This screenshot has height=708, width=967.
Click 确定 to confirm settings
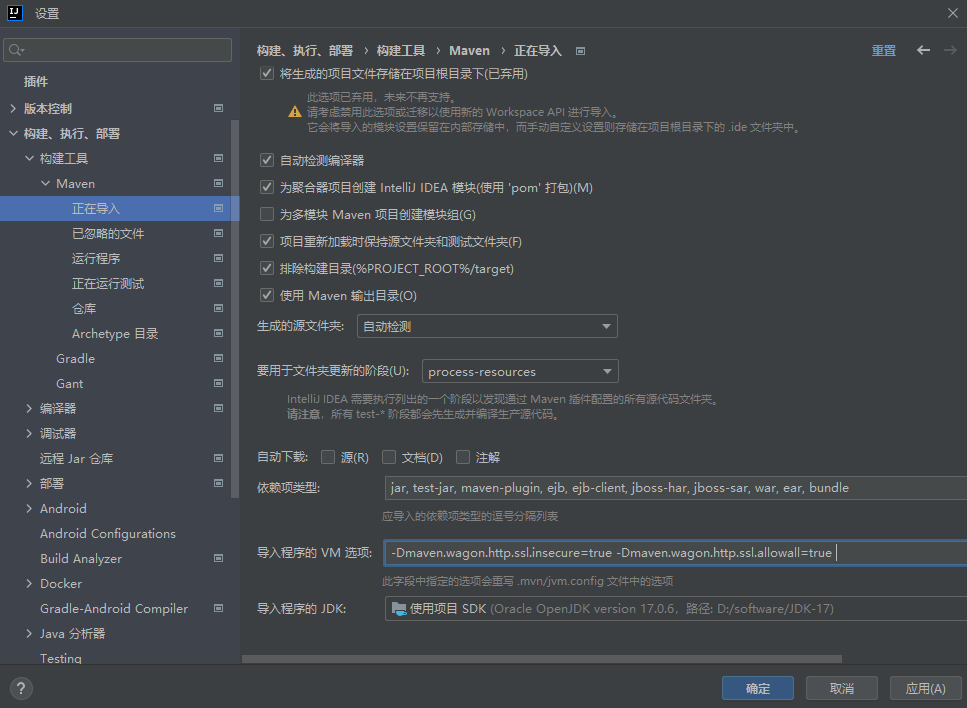click(x=757, y=688)
